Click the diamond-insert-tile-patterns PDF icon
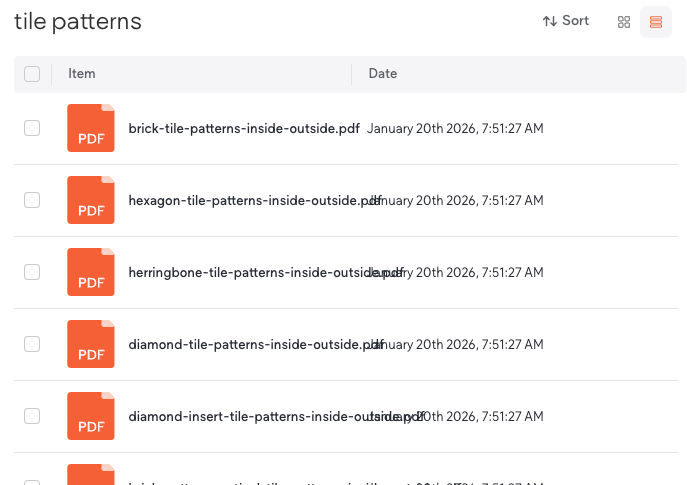This screenshot has height=485, width=687. [x=91, y=416]
